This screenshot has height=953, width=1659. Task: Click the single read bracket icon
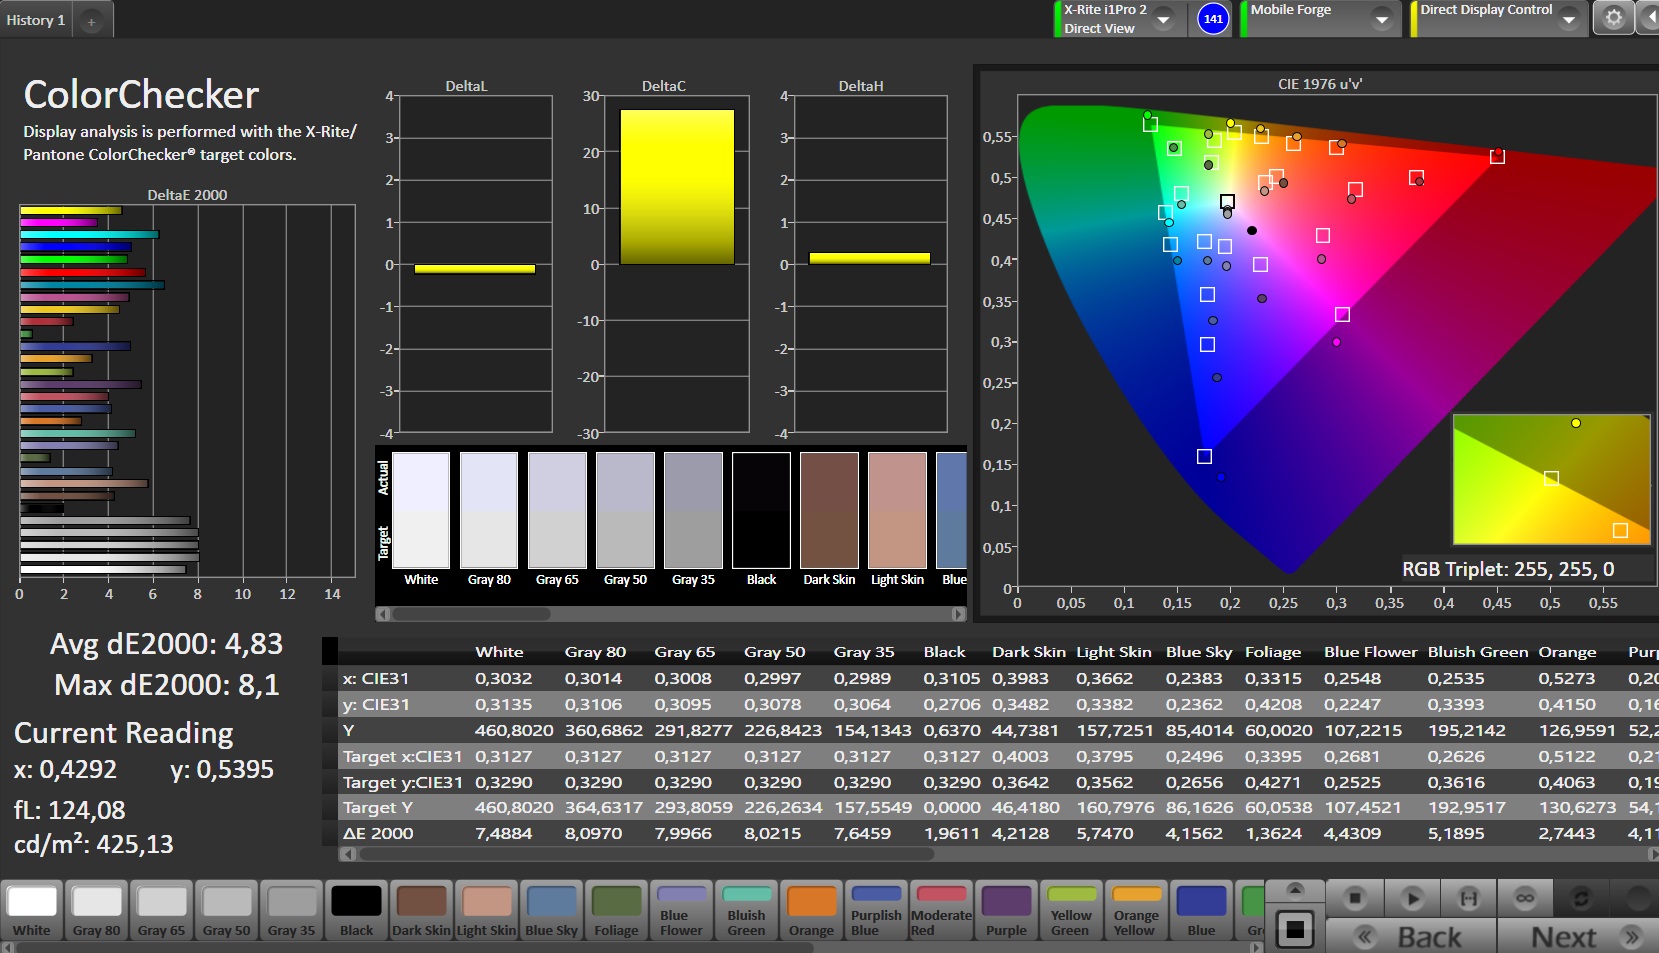[1468, 898]
